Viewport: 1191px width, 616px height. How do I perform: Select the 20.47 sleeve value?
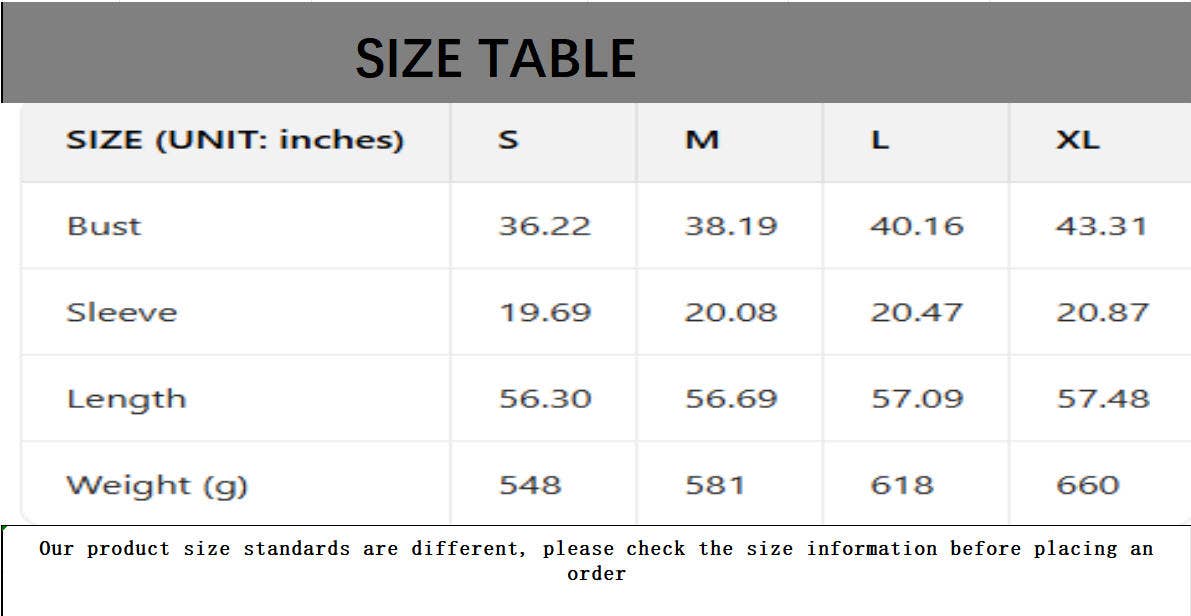(916, 313)
